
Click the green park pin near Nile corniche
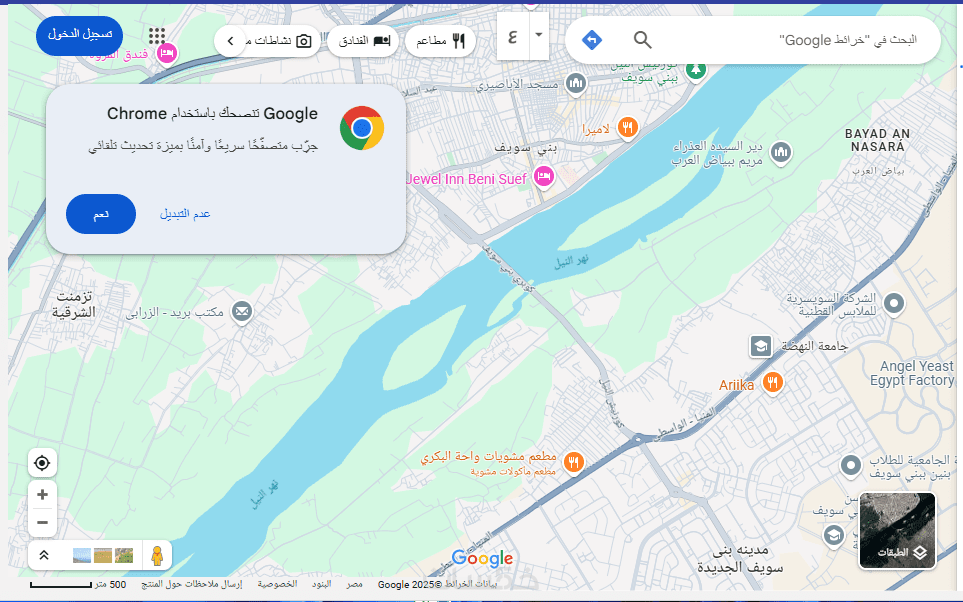(695, 69)
